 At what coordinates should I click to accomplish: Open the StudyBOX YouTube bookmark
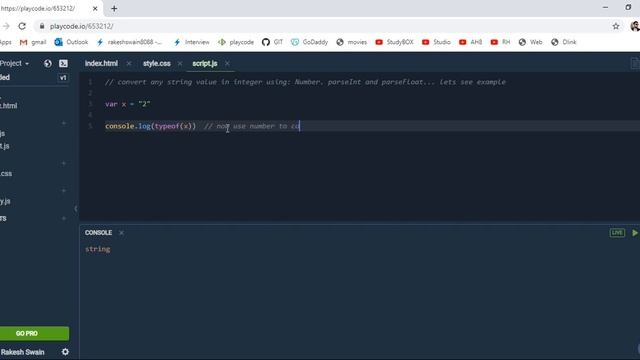[x=394, y=42]
